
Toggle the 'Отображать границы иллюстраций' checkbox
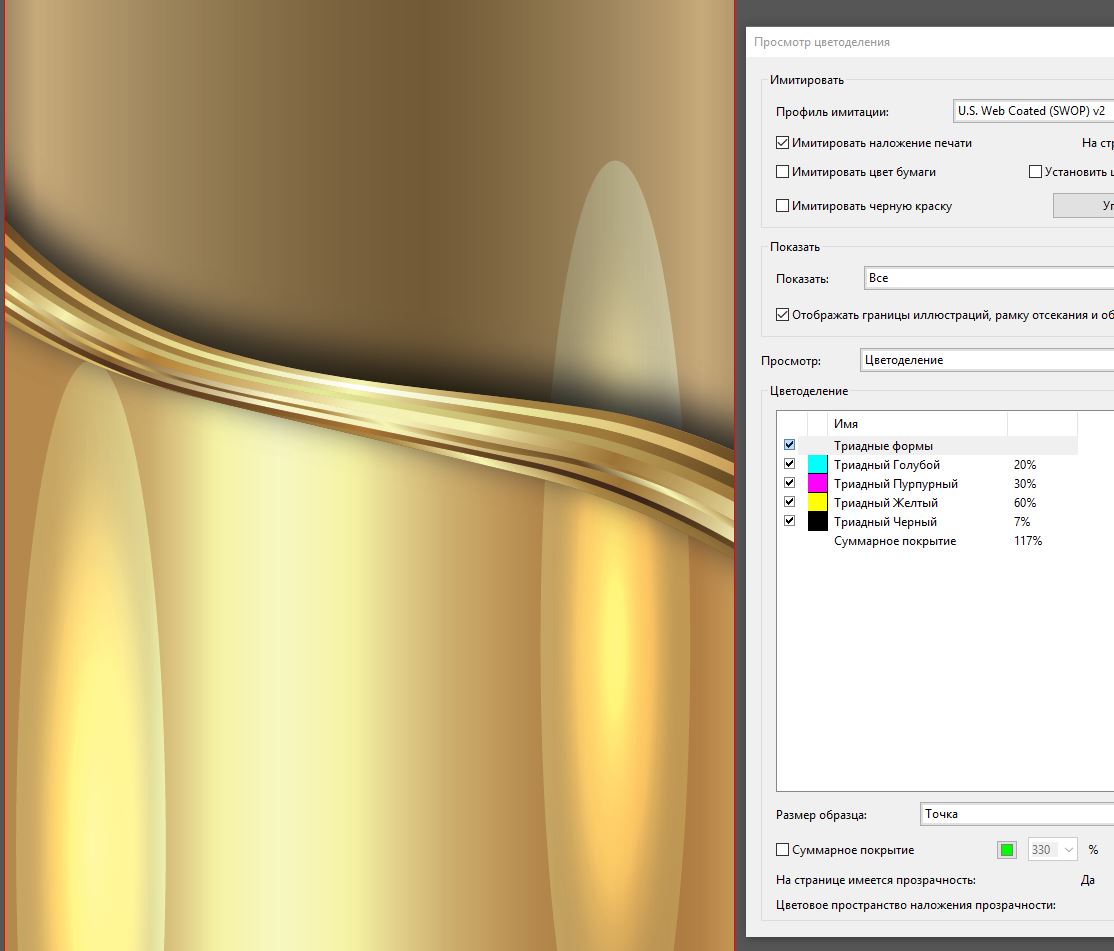(x=782, y=315)
